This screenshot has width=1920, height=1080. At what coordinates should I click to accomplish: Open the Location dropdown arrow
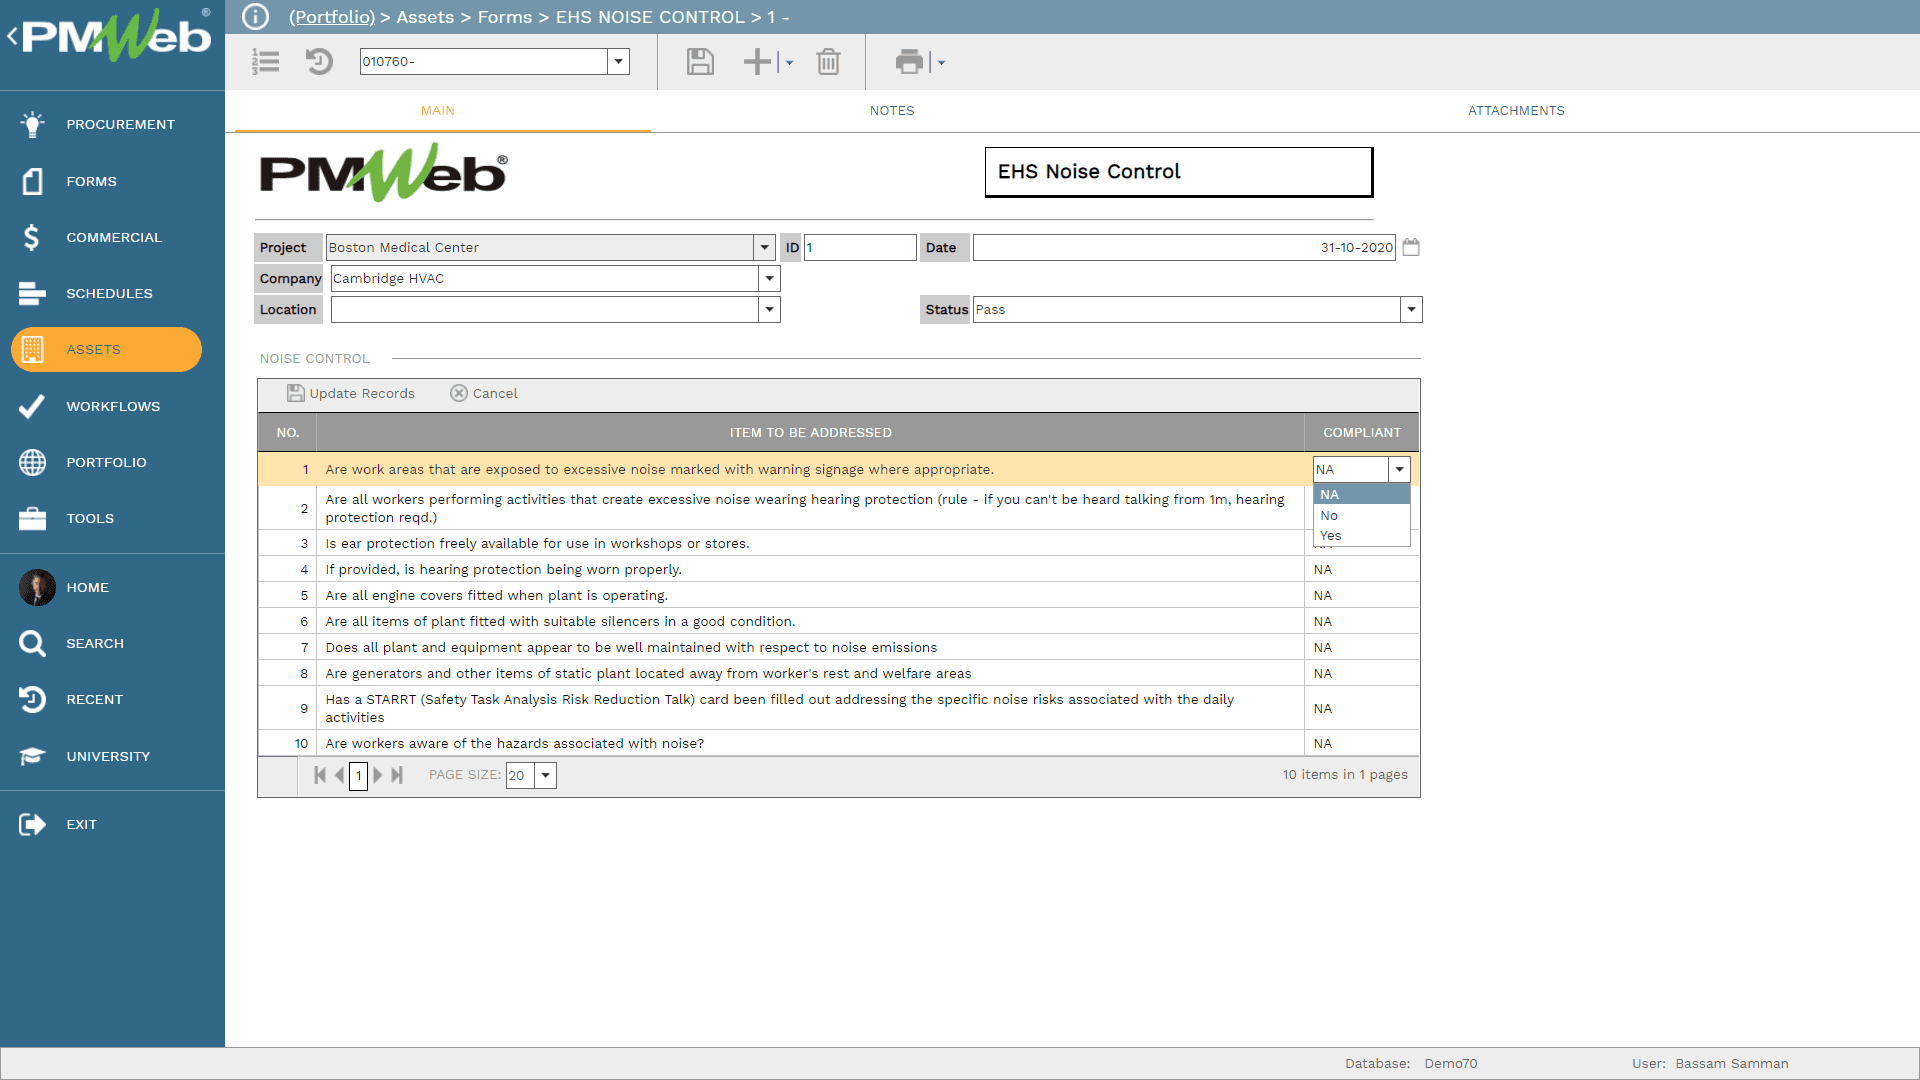pyautogui.click(x=769, y=309)
